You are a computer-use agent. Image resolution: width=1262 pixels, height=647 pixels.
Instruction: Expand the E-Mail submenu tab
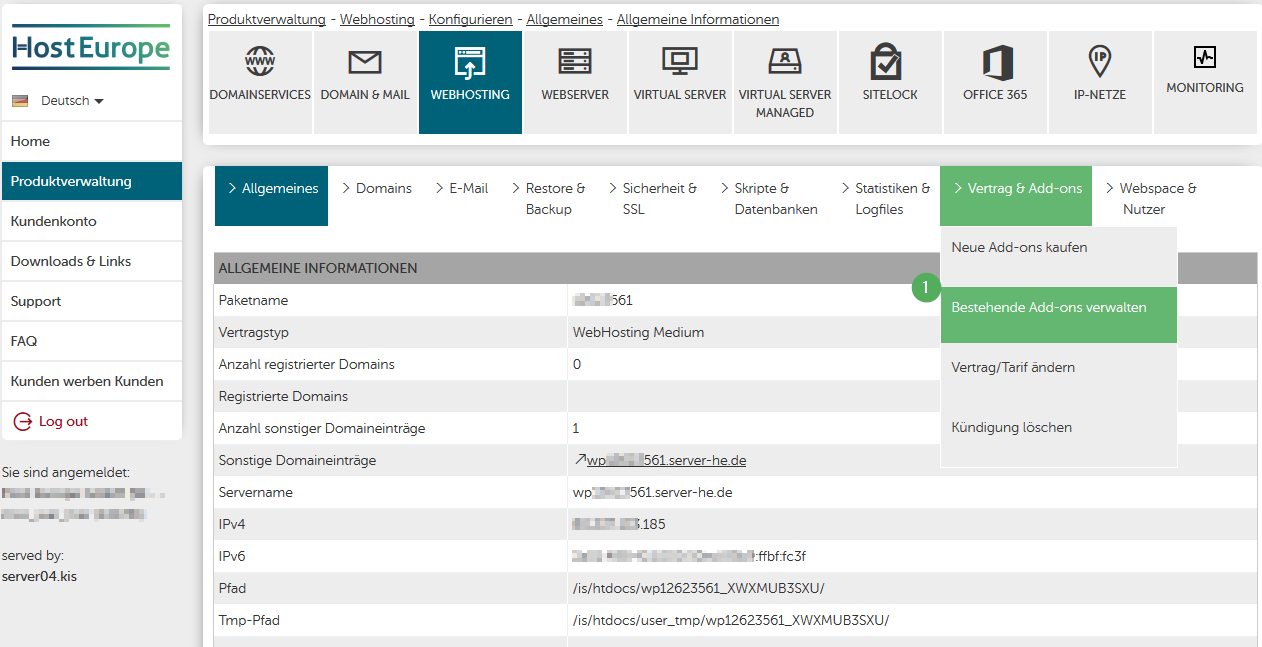pyautogui.click(x=462, y=188)
